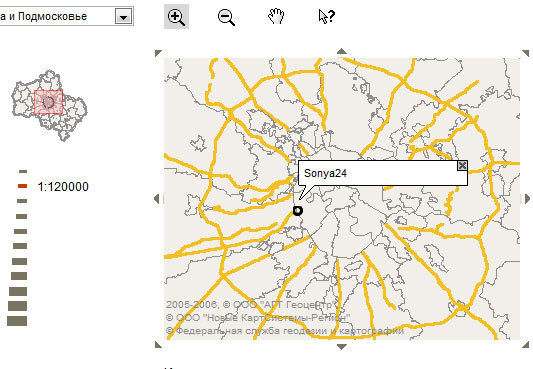Select the zoom in magnifier tool
The image size is (533, 369).
click(176, 17)
